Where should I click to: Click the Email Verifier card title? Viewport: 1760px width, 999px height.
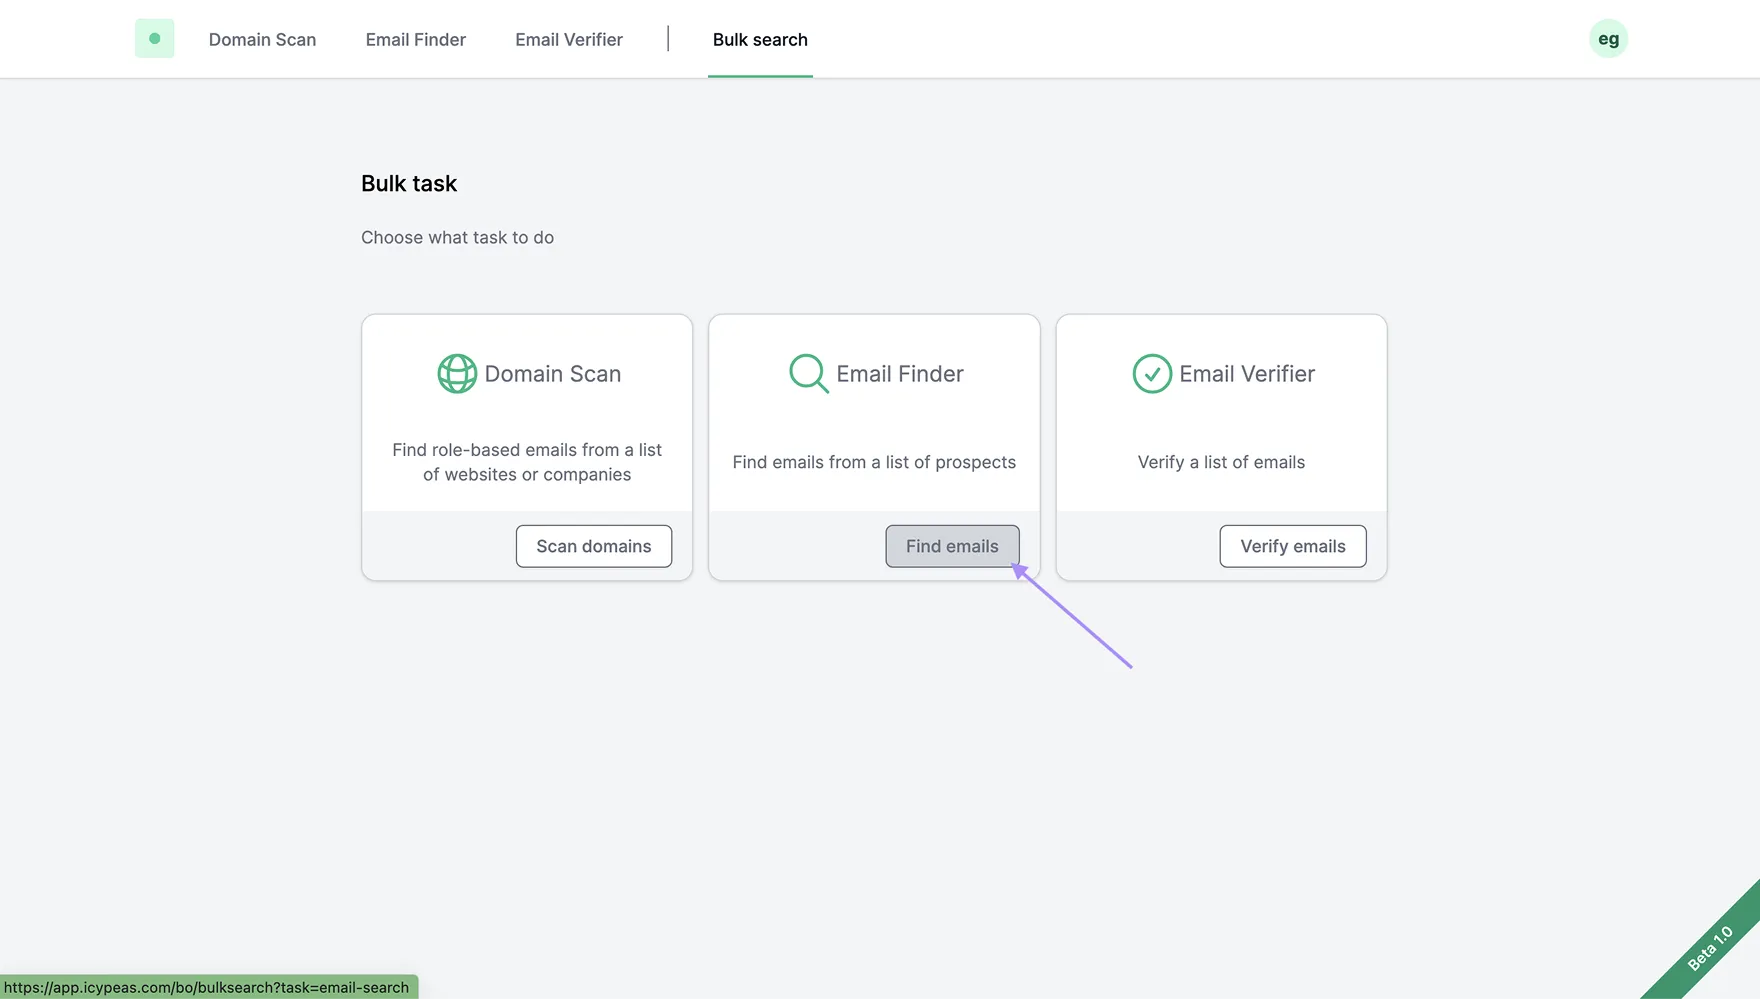1246,374
